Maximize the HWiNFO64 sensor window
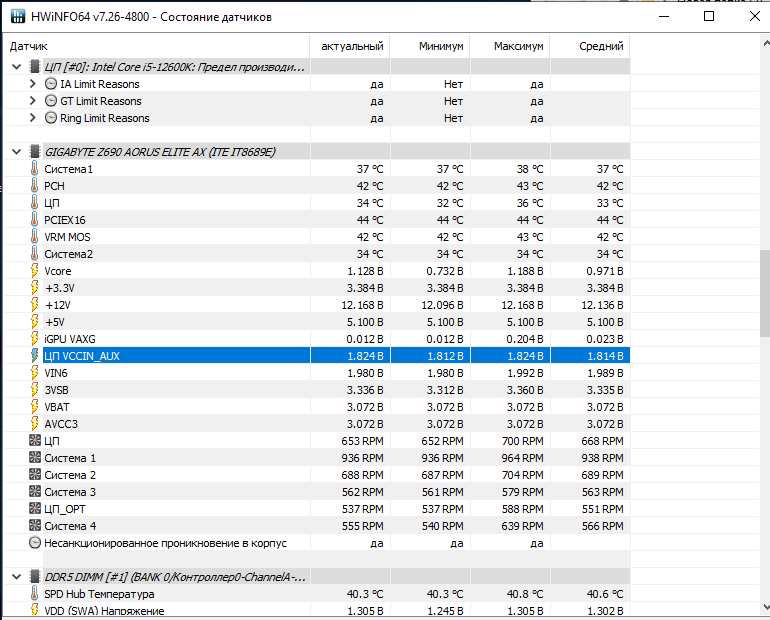Screen dimensions: 770x620 coord(709,16)
